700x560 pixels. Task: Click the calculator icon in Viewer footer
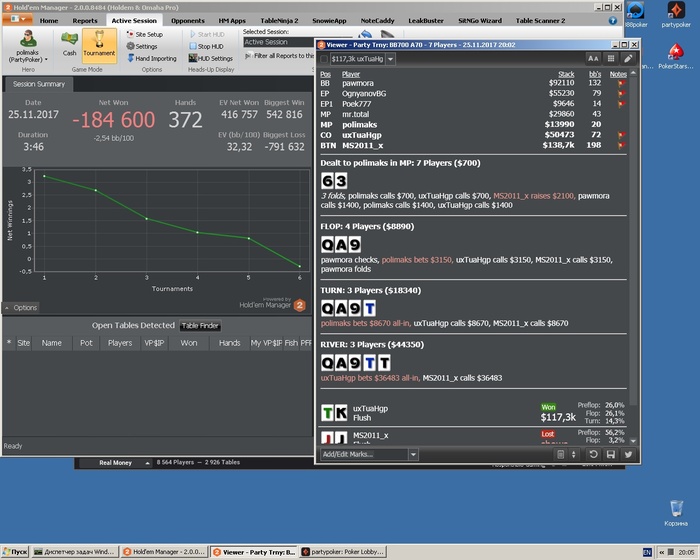tap(561, 454)
